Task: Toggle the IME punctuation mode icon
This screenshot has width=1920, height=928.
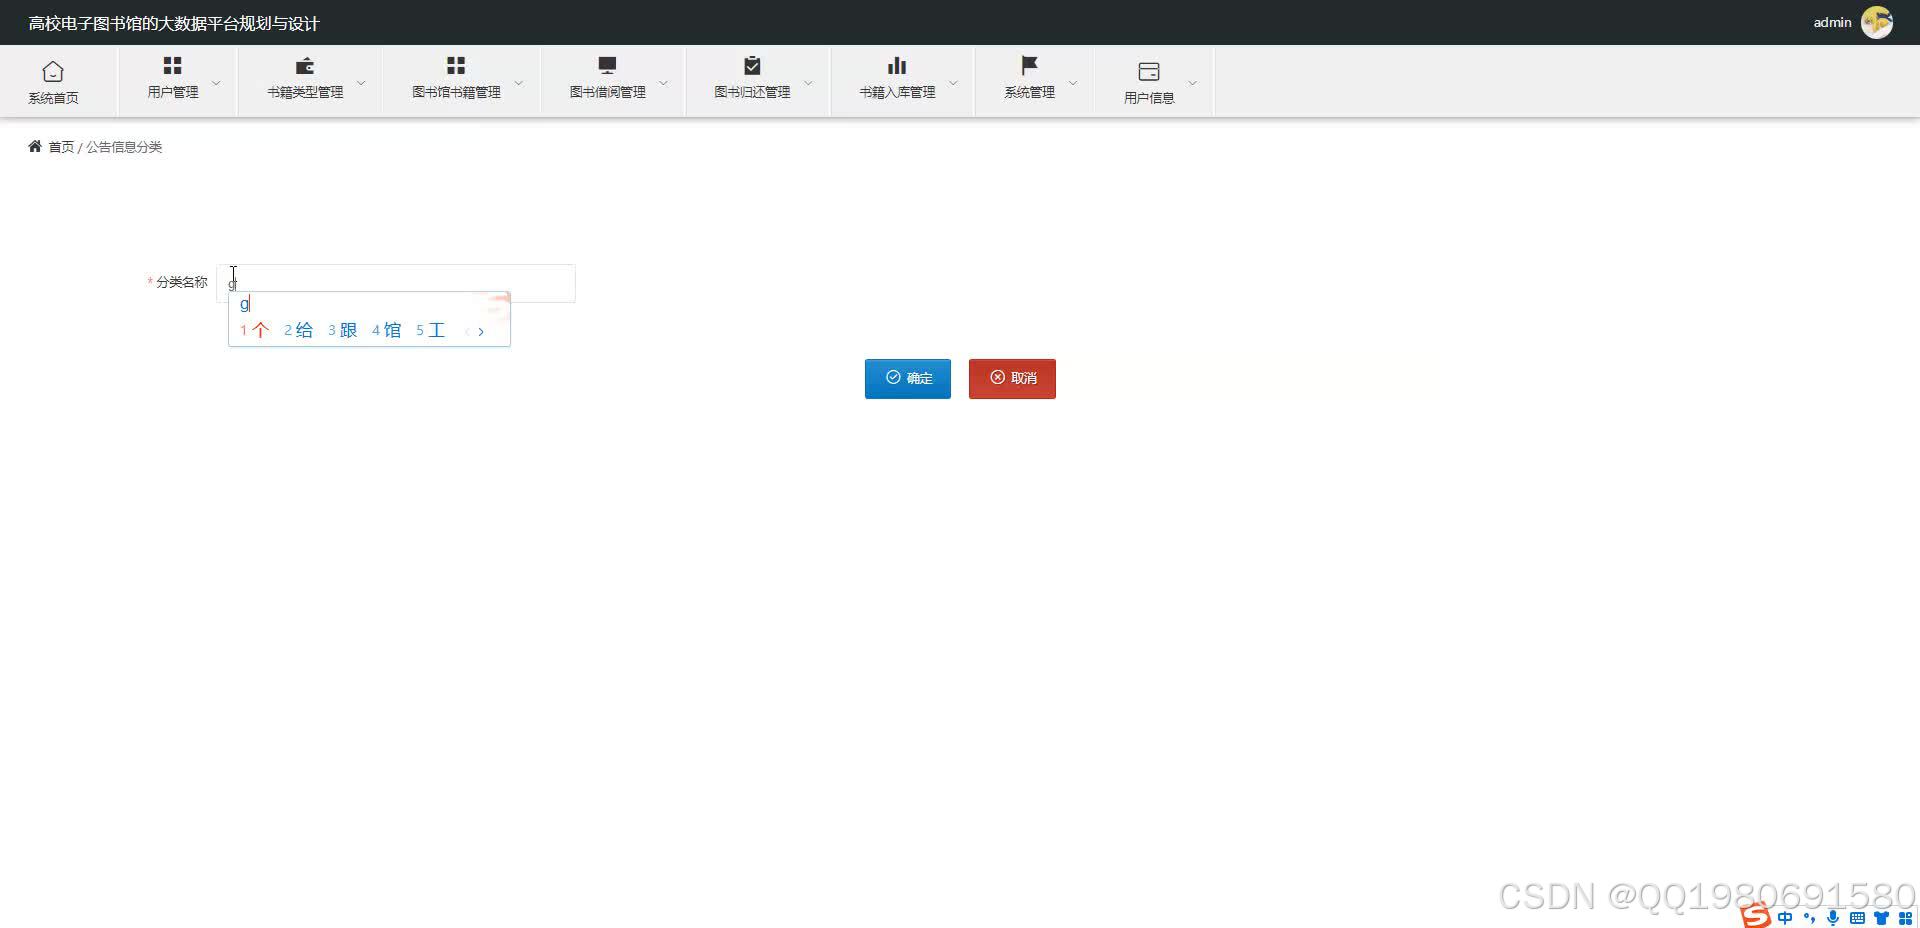Action: (1809, 918)
